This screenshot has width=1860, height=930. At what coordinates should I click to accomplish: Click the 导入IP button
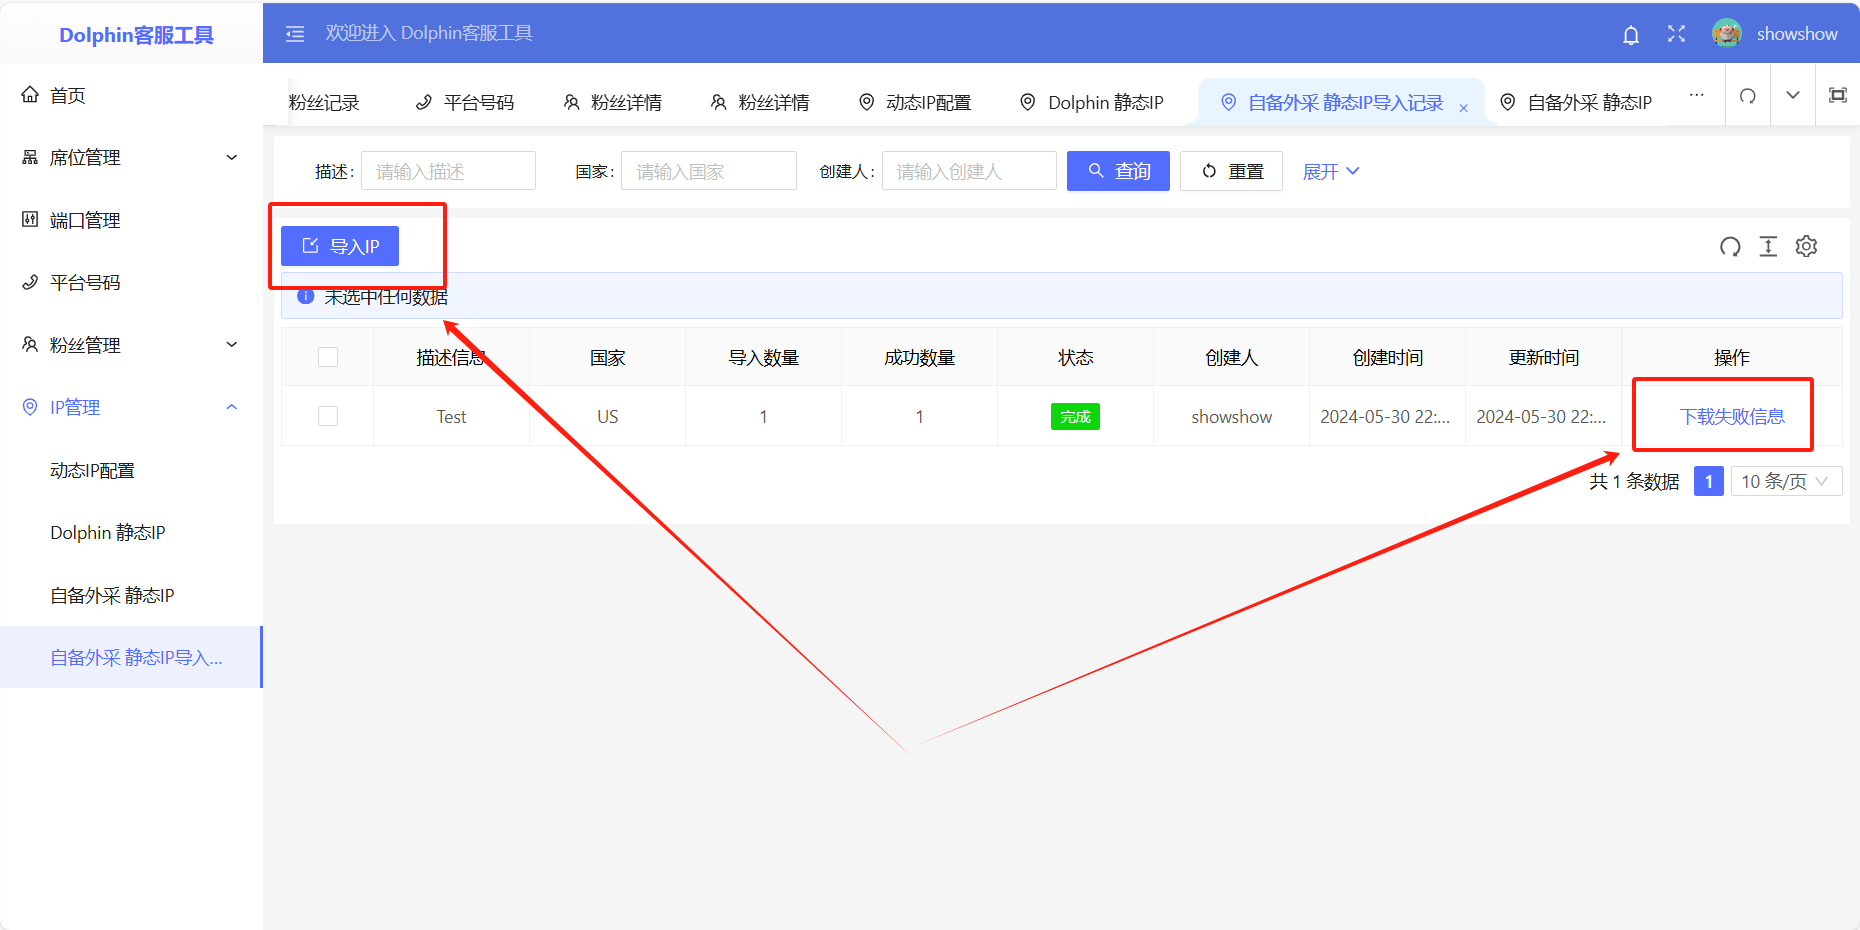pos(340,246)
